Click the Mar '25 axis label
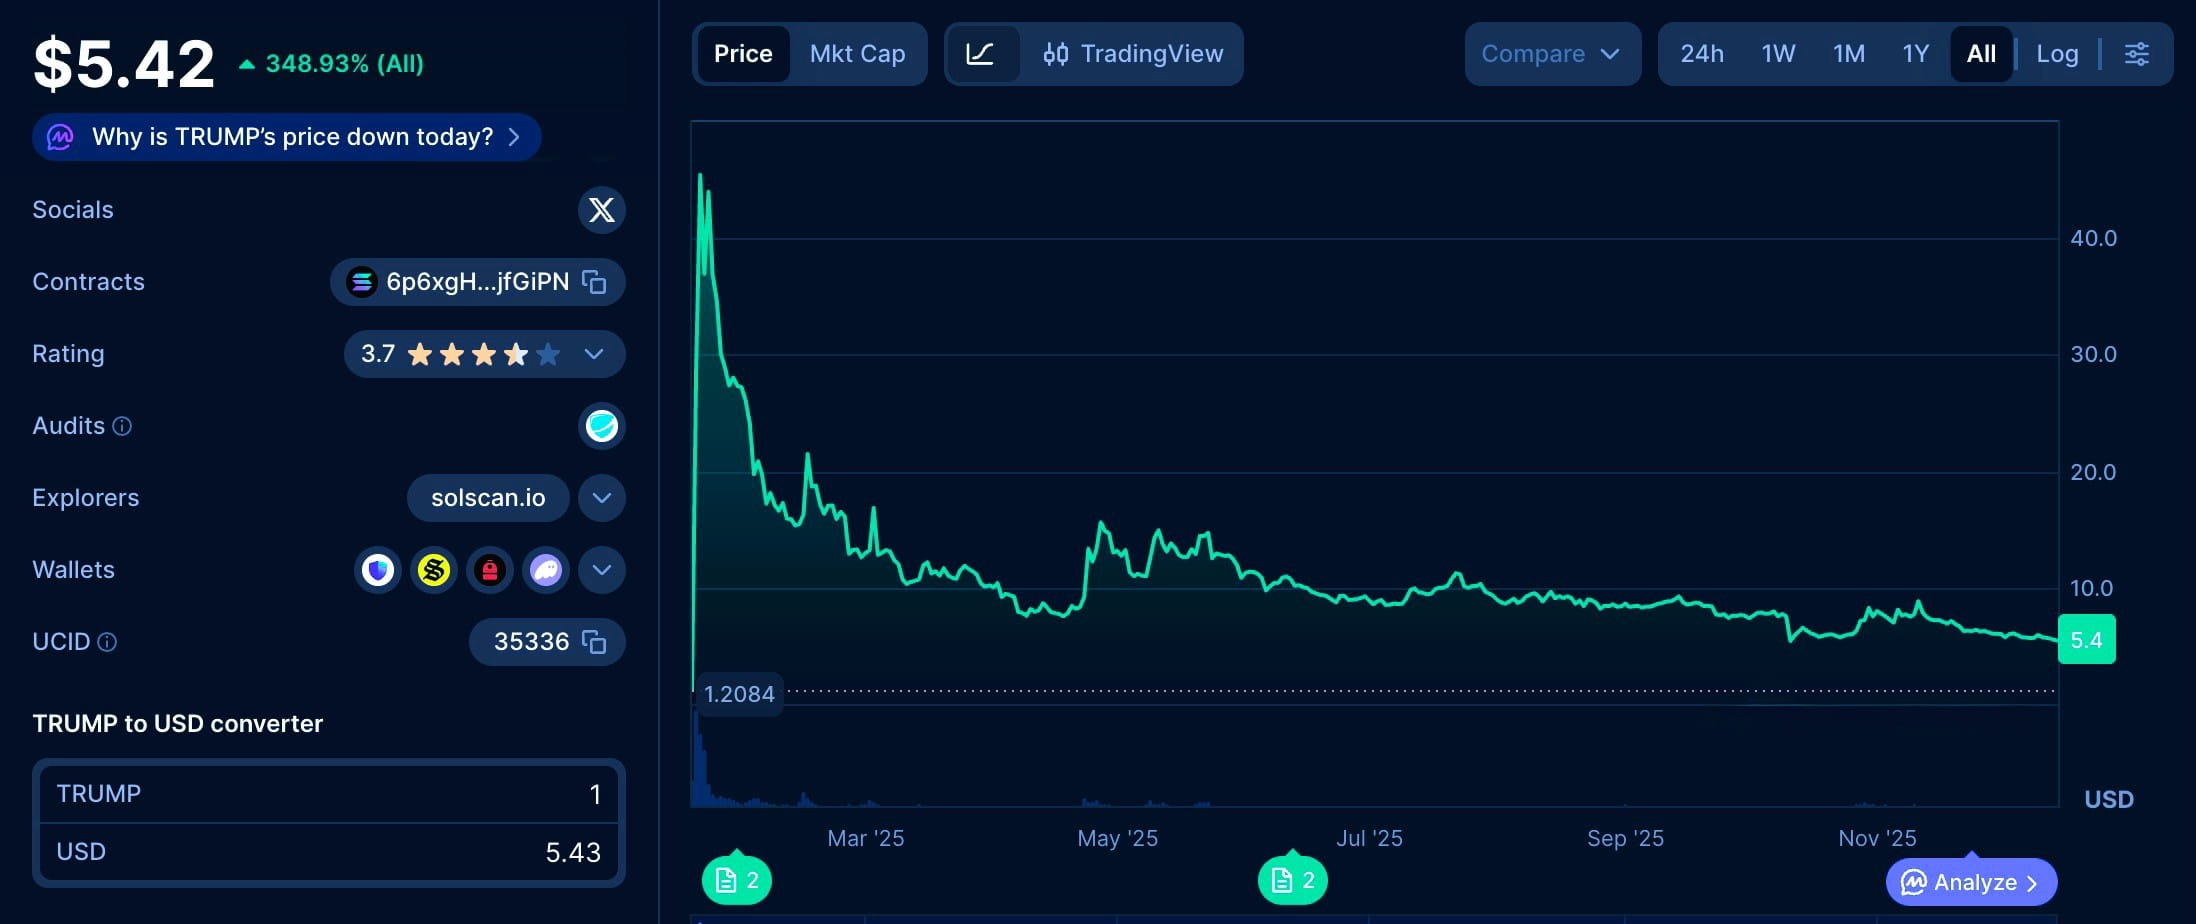2196x924 pixels. click(866, 838)
